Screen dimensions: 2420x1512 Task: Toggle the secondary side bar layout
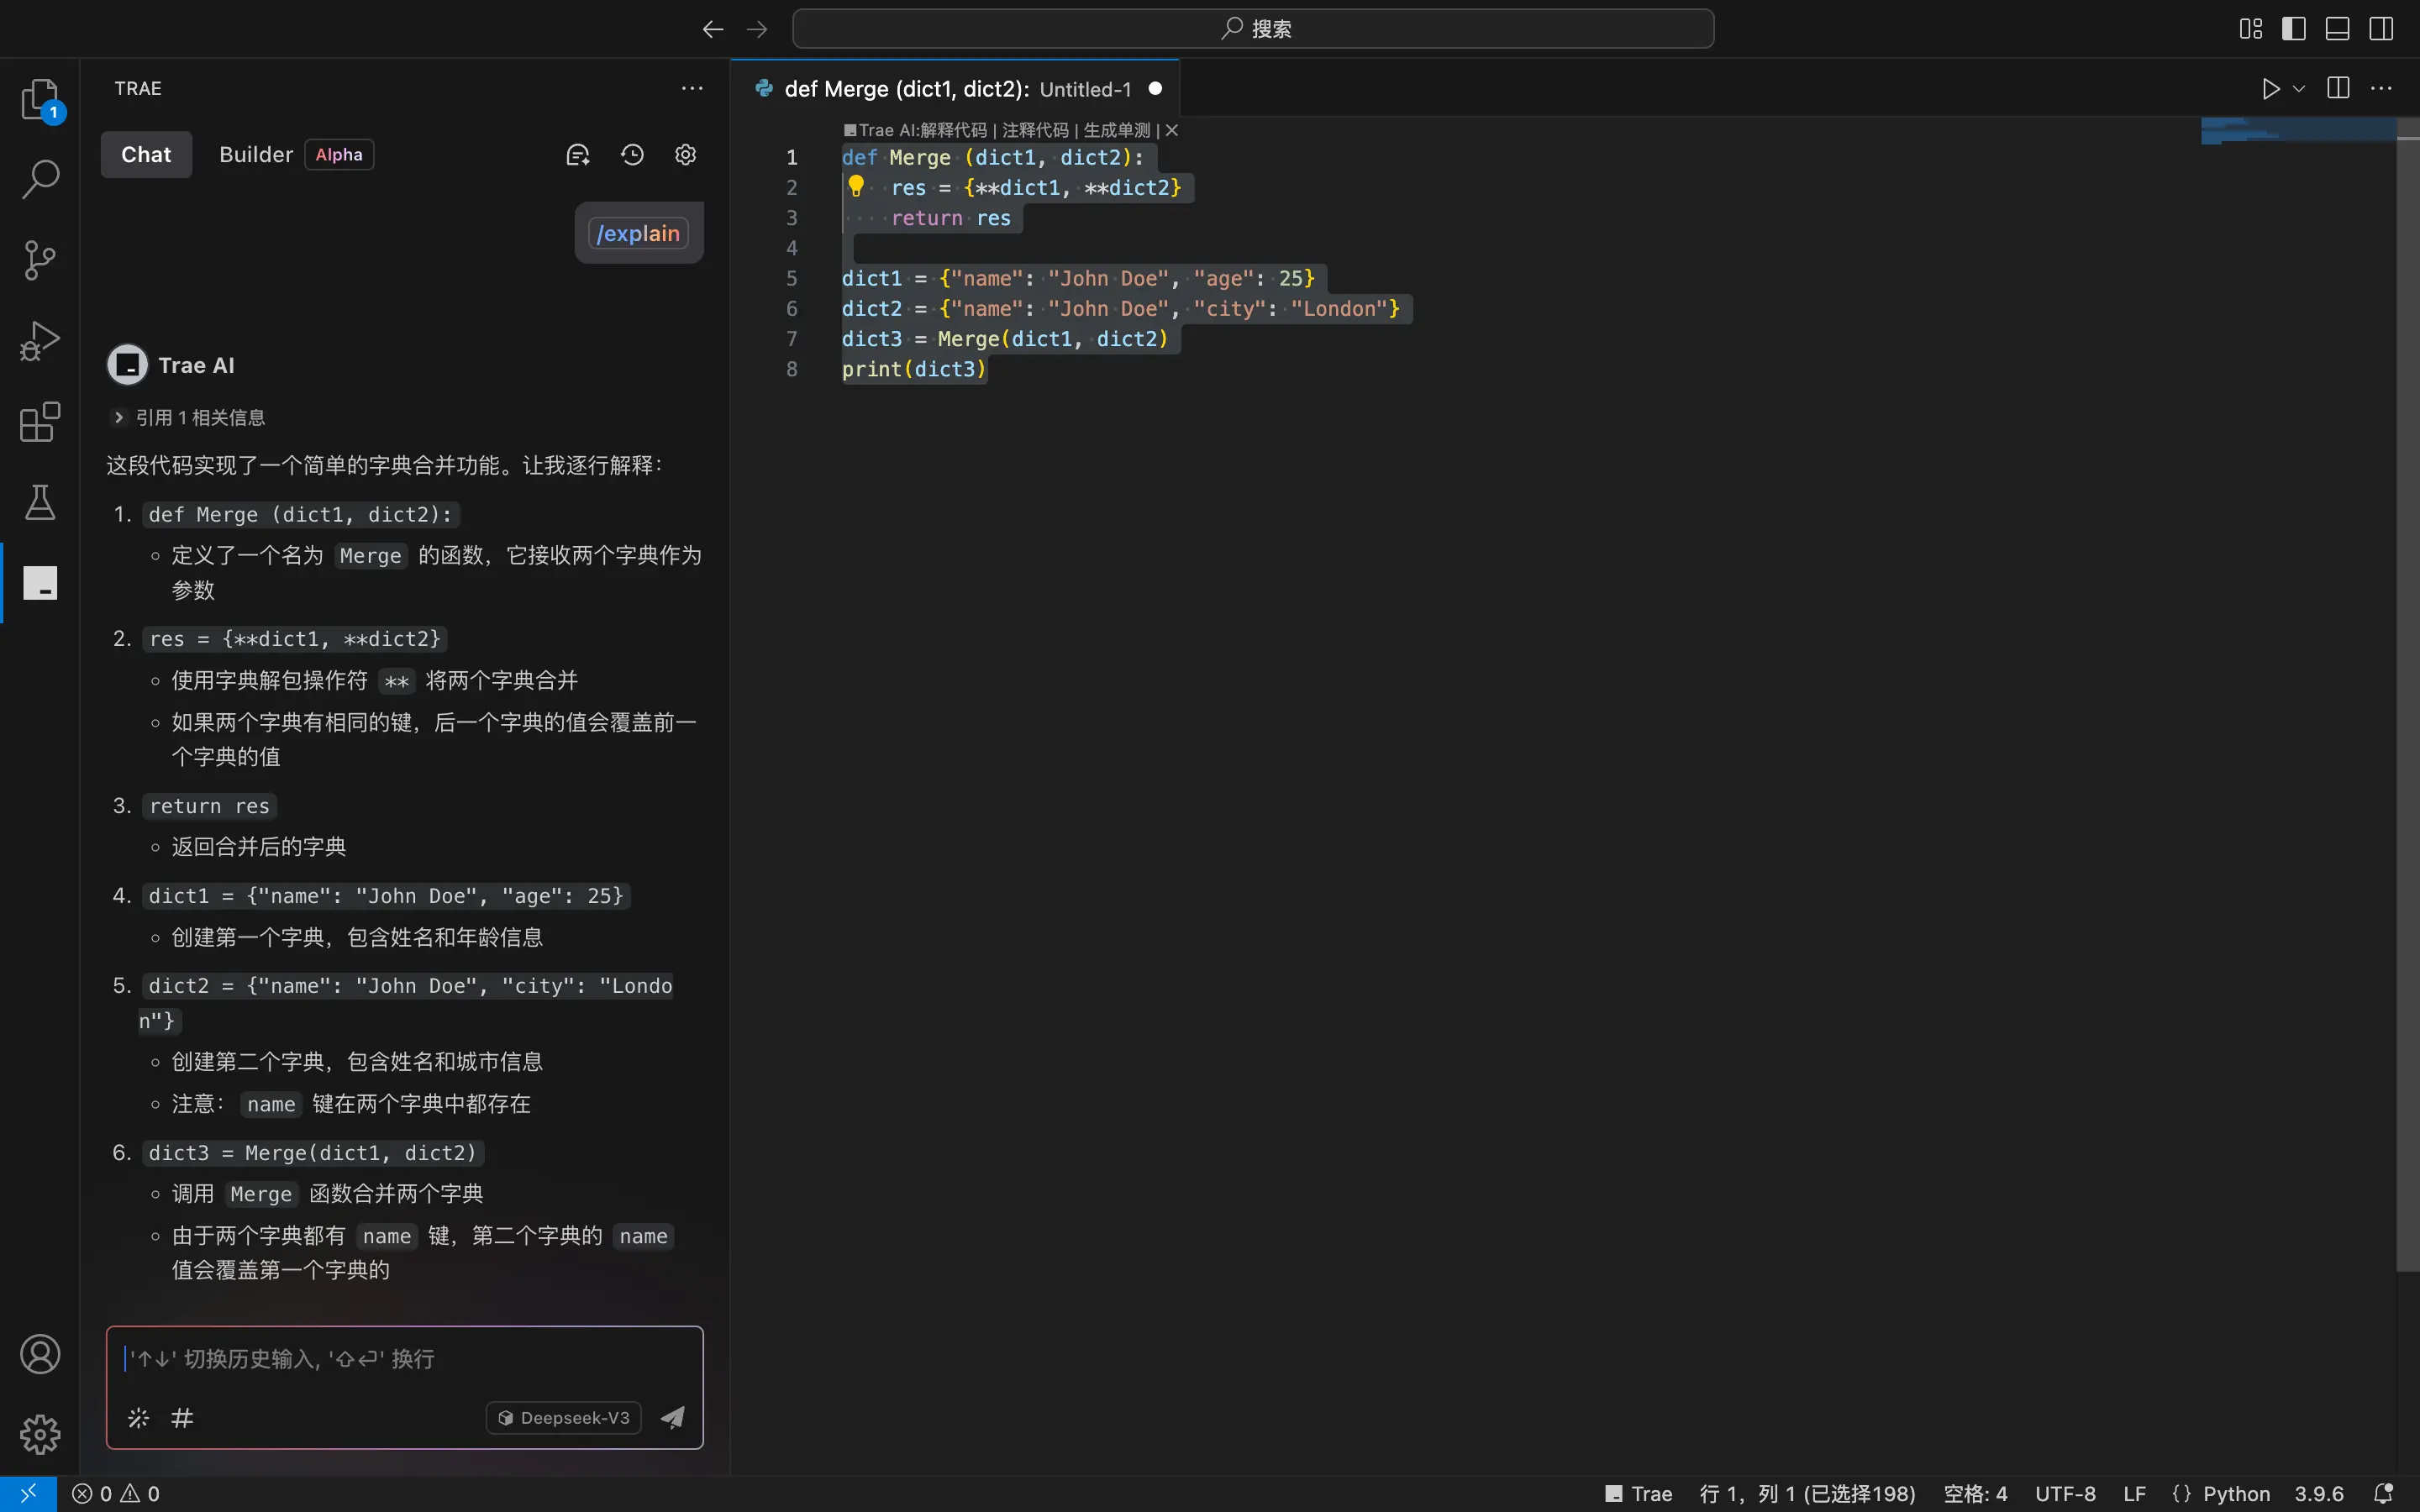point(2381,29)
